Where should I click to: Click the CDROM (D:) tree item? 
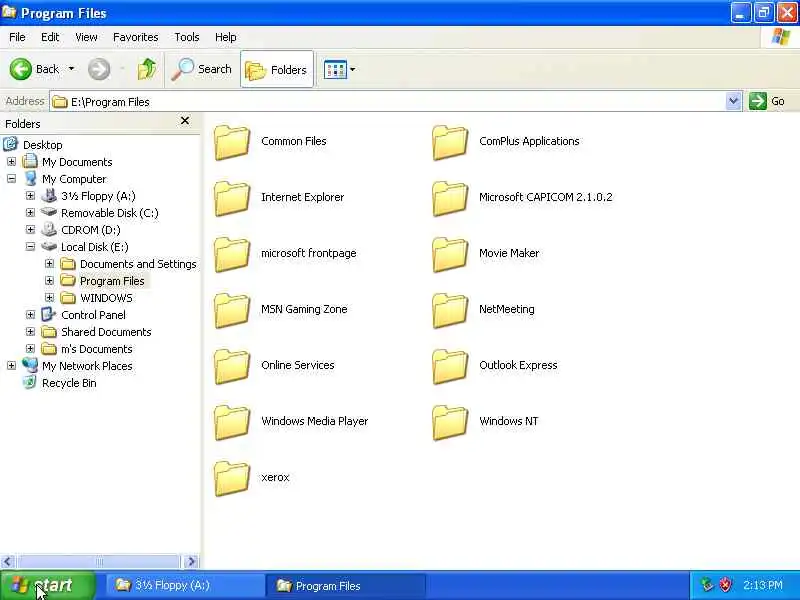click(x=90, y=230)
